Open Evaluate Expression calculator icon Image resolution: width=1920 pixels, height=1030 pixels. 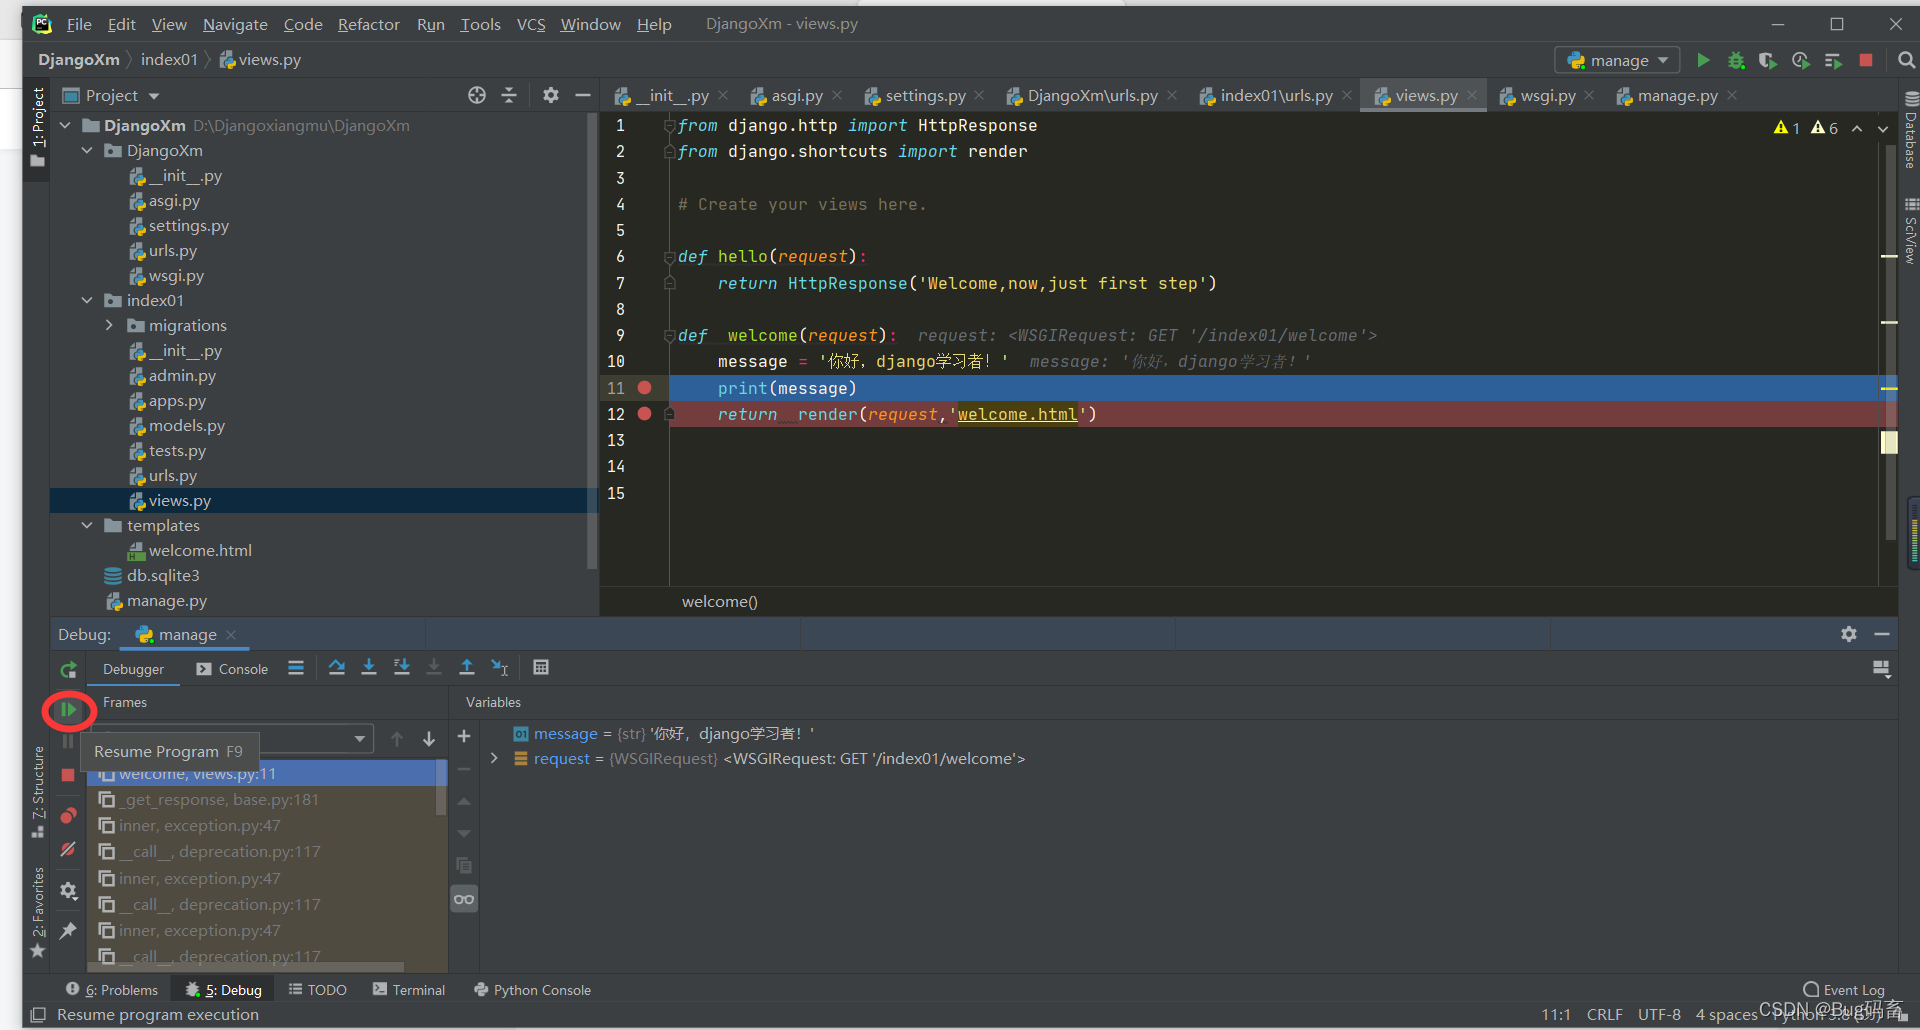541,668
